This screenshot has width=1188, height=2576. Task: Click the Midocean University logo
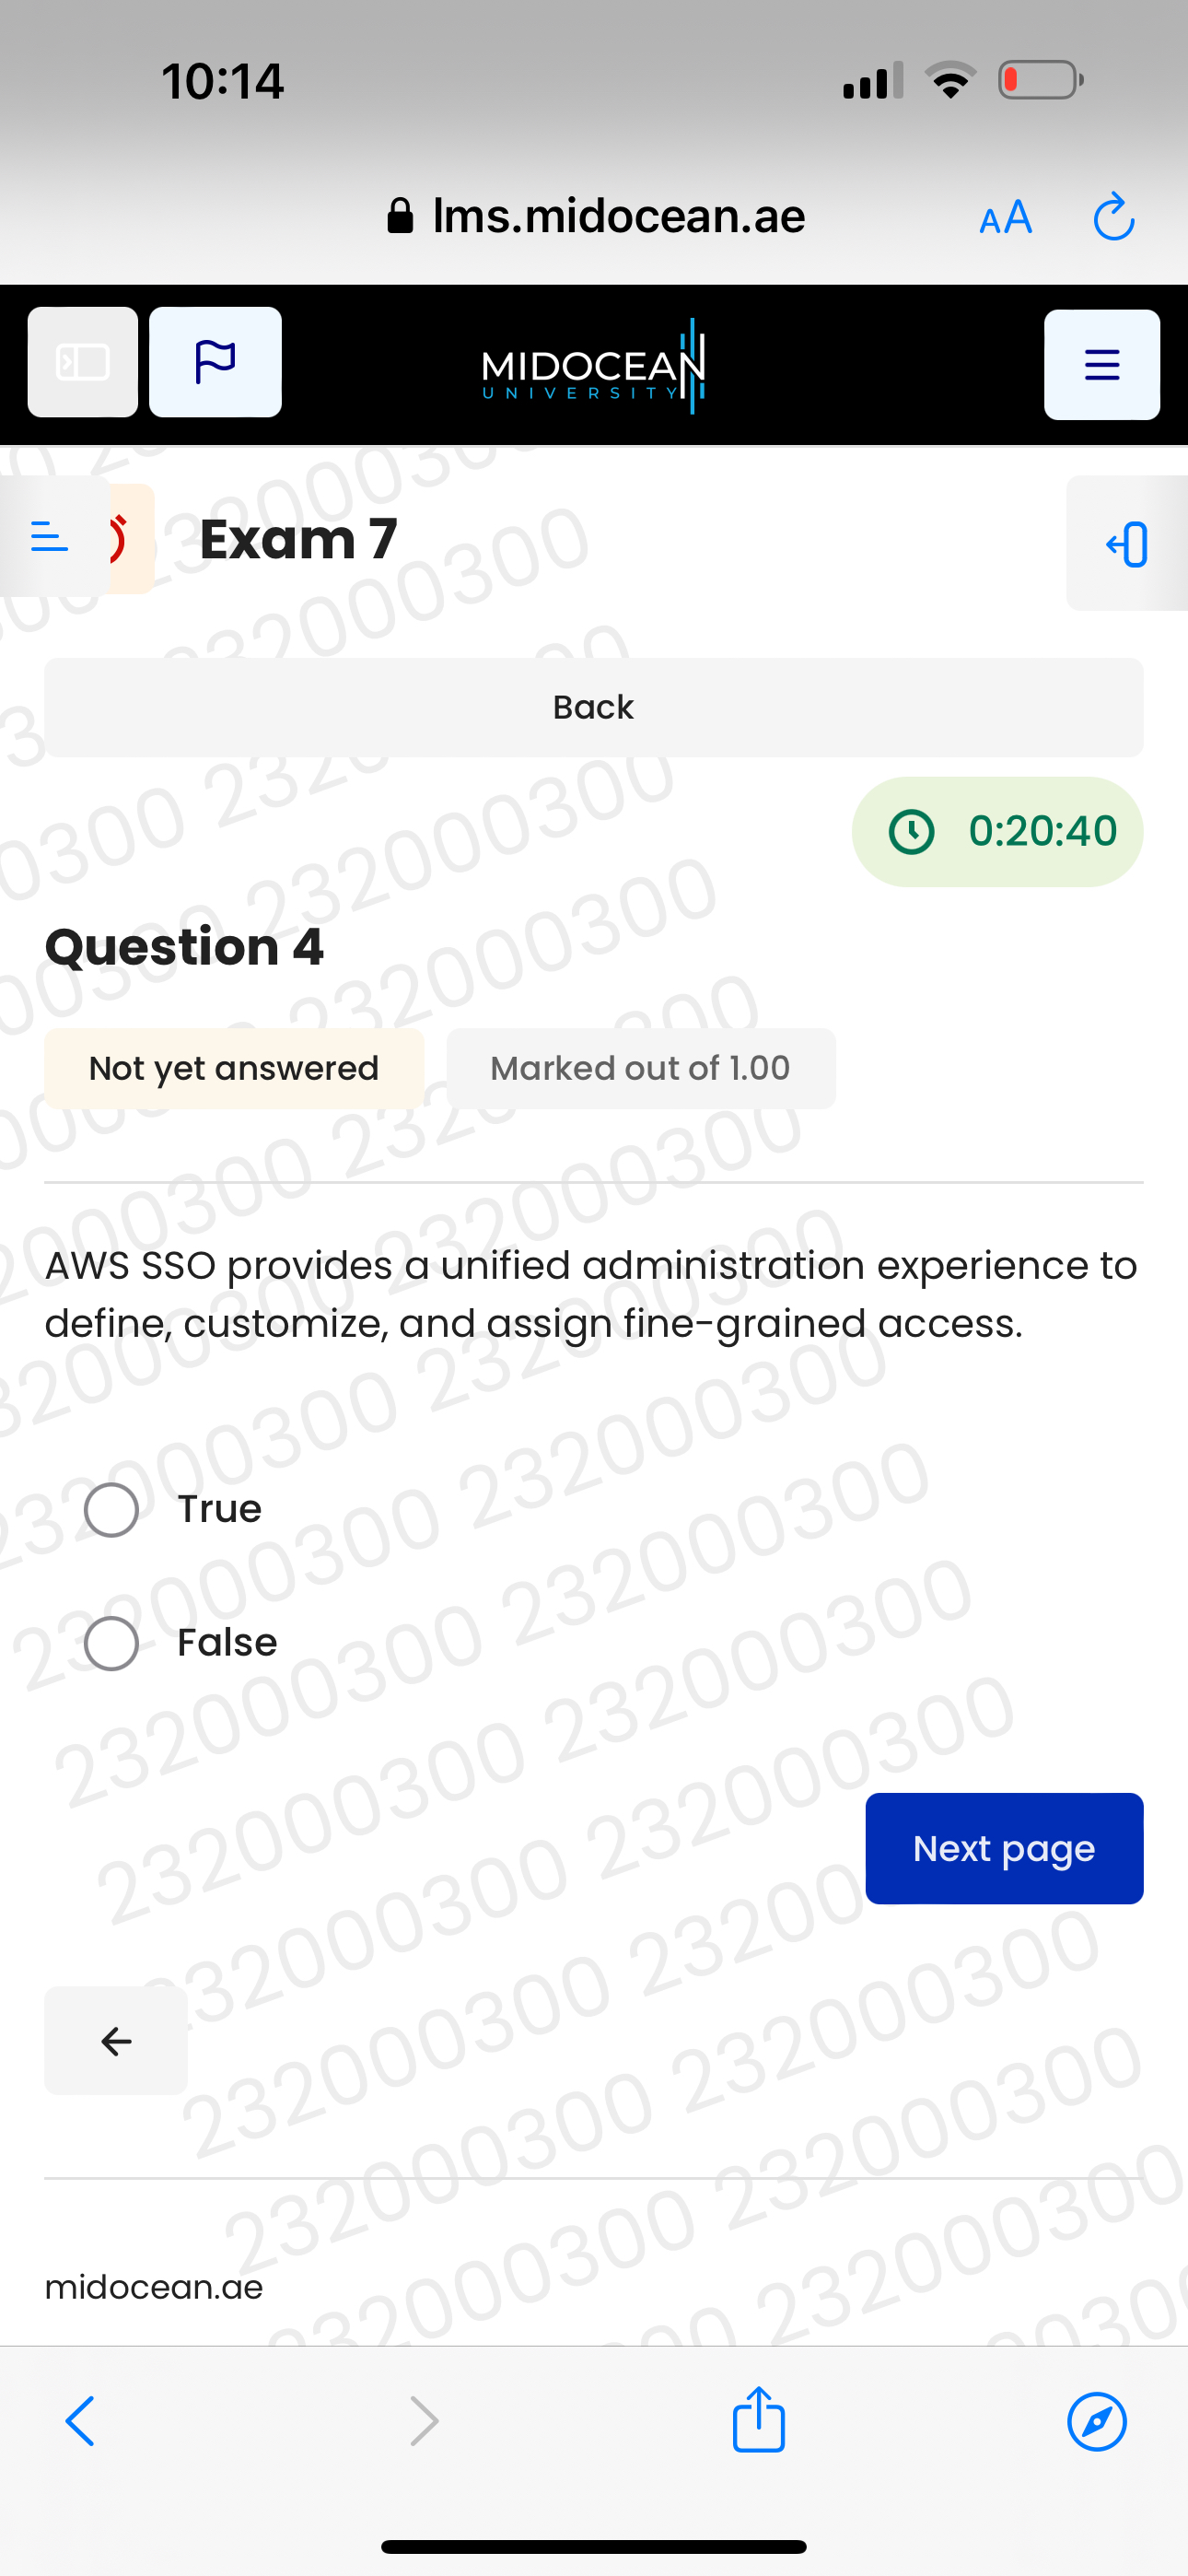coord(593,367)
